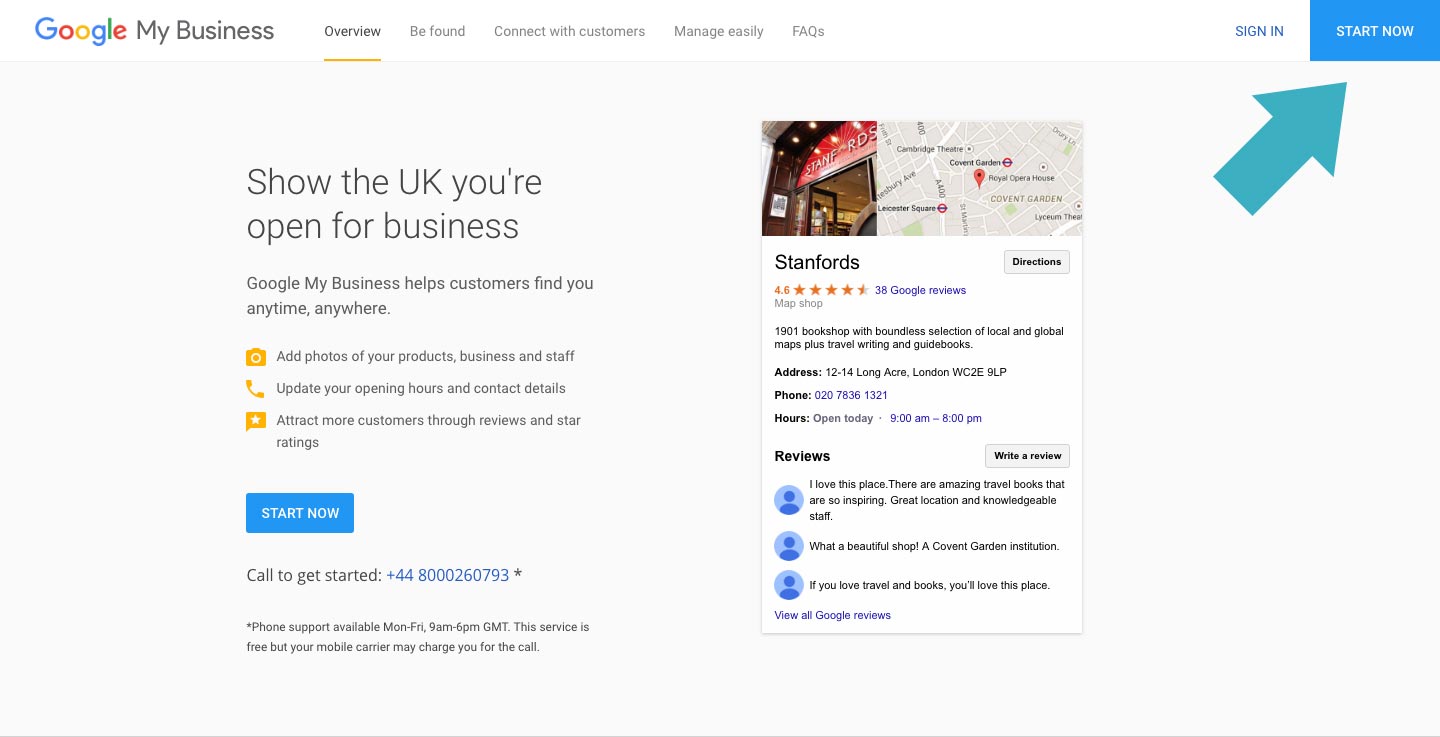1440x737 pixels.
Task: Click the star review icon beside Attract customers
Action: click(x=256, y=422)
